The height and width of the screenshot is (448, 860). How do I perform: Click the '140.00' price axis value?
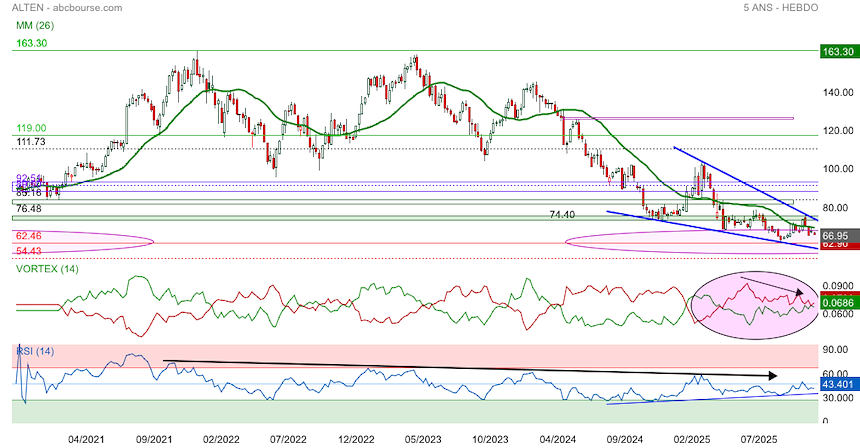(838, 93)
